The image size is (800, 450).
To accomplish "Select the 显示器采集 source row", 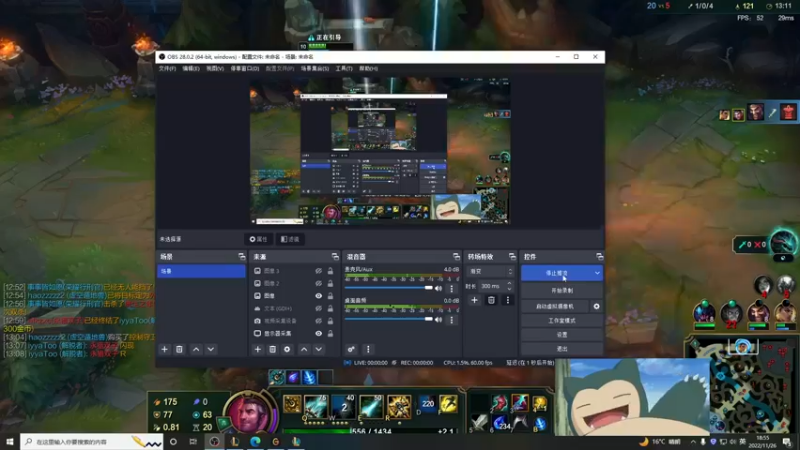I will coord(294,333).
